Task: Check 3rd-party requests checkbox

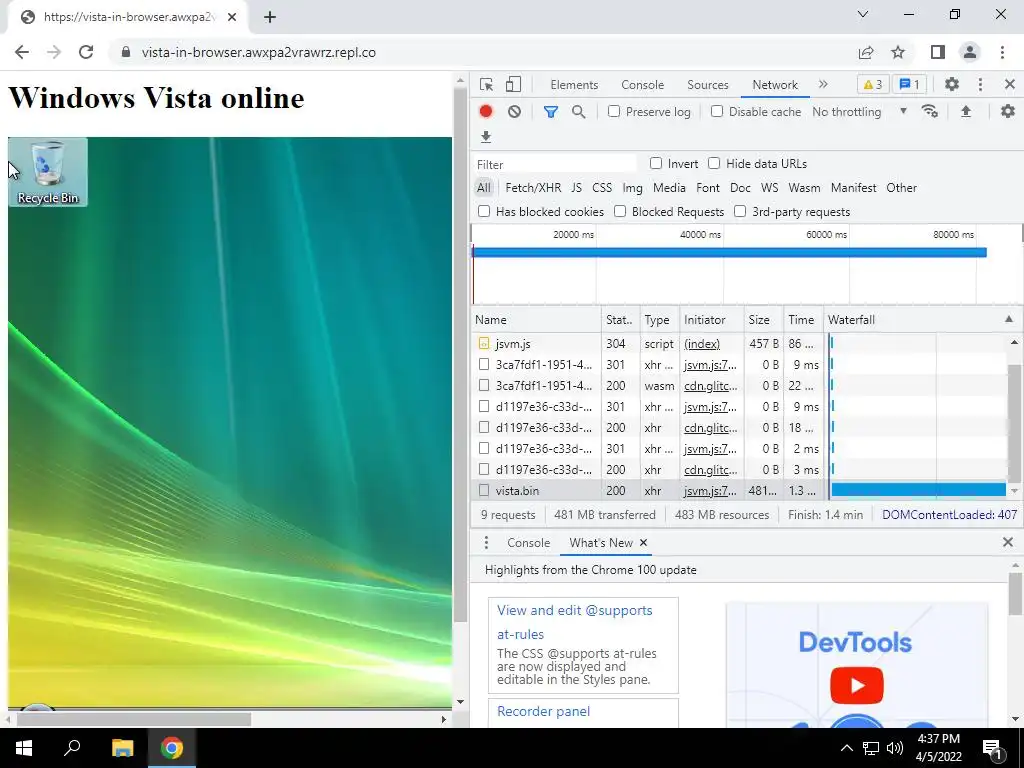Action: click(x=740, y=211)
